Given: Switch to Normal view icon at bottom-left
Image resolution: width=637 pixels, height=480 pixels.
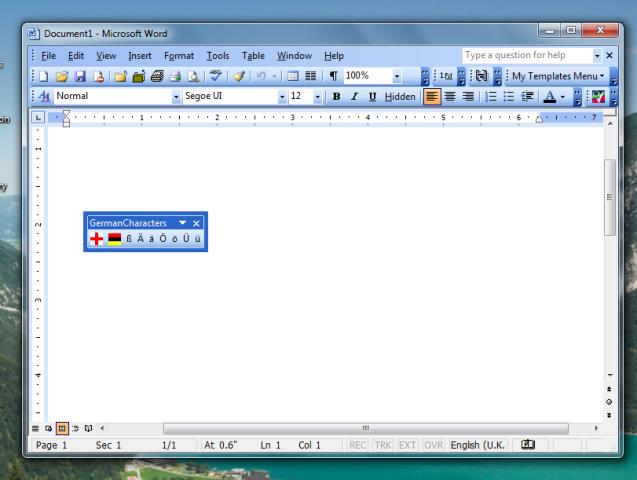Looking at the screenshot, I should coord(35,428).
